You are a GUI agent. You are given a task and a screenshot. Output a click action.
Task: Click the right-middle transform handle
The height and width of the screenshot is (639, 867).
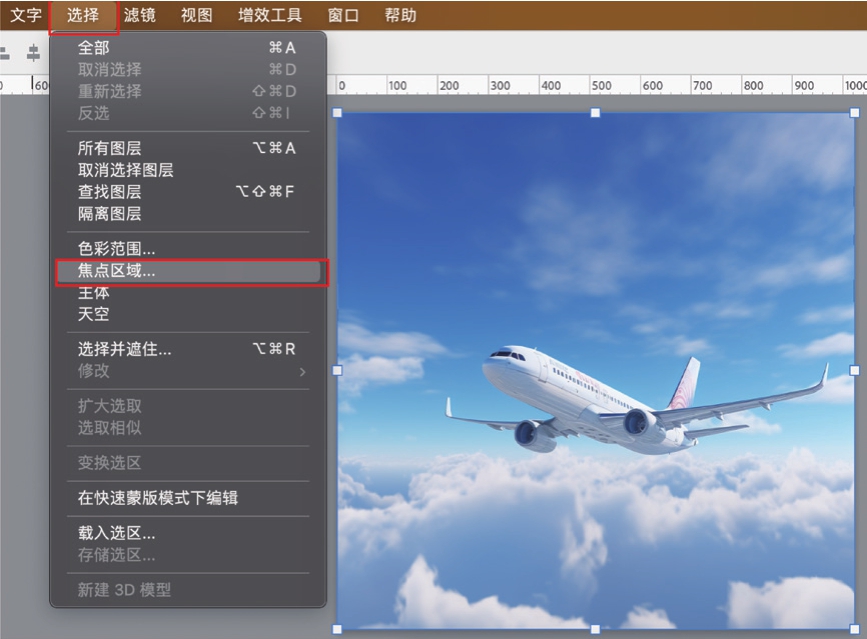[854, 370]
